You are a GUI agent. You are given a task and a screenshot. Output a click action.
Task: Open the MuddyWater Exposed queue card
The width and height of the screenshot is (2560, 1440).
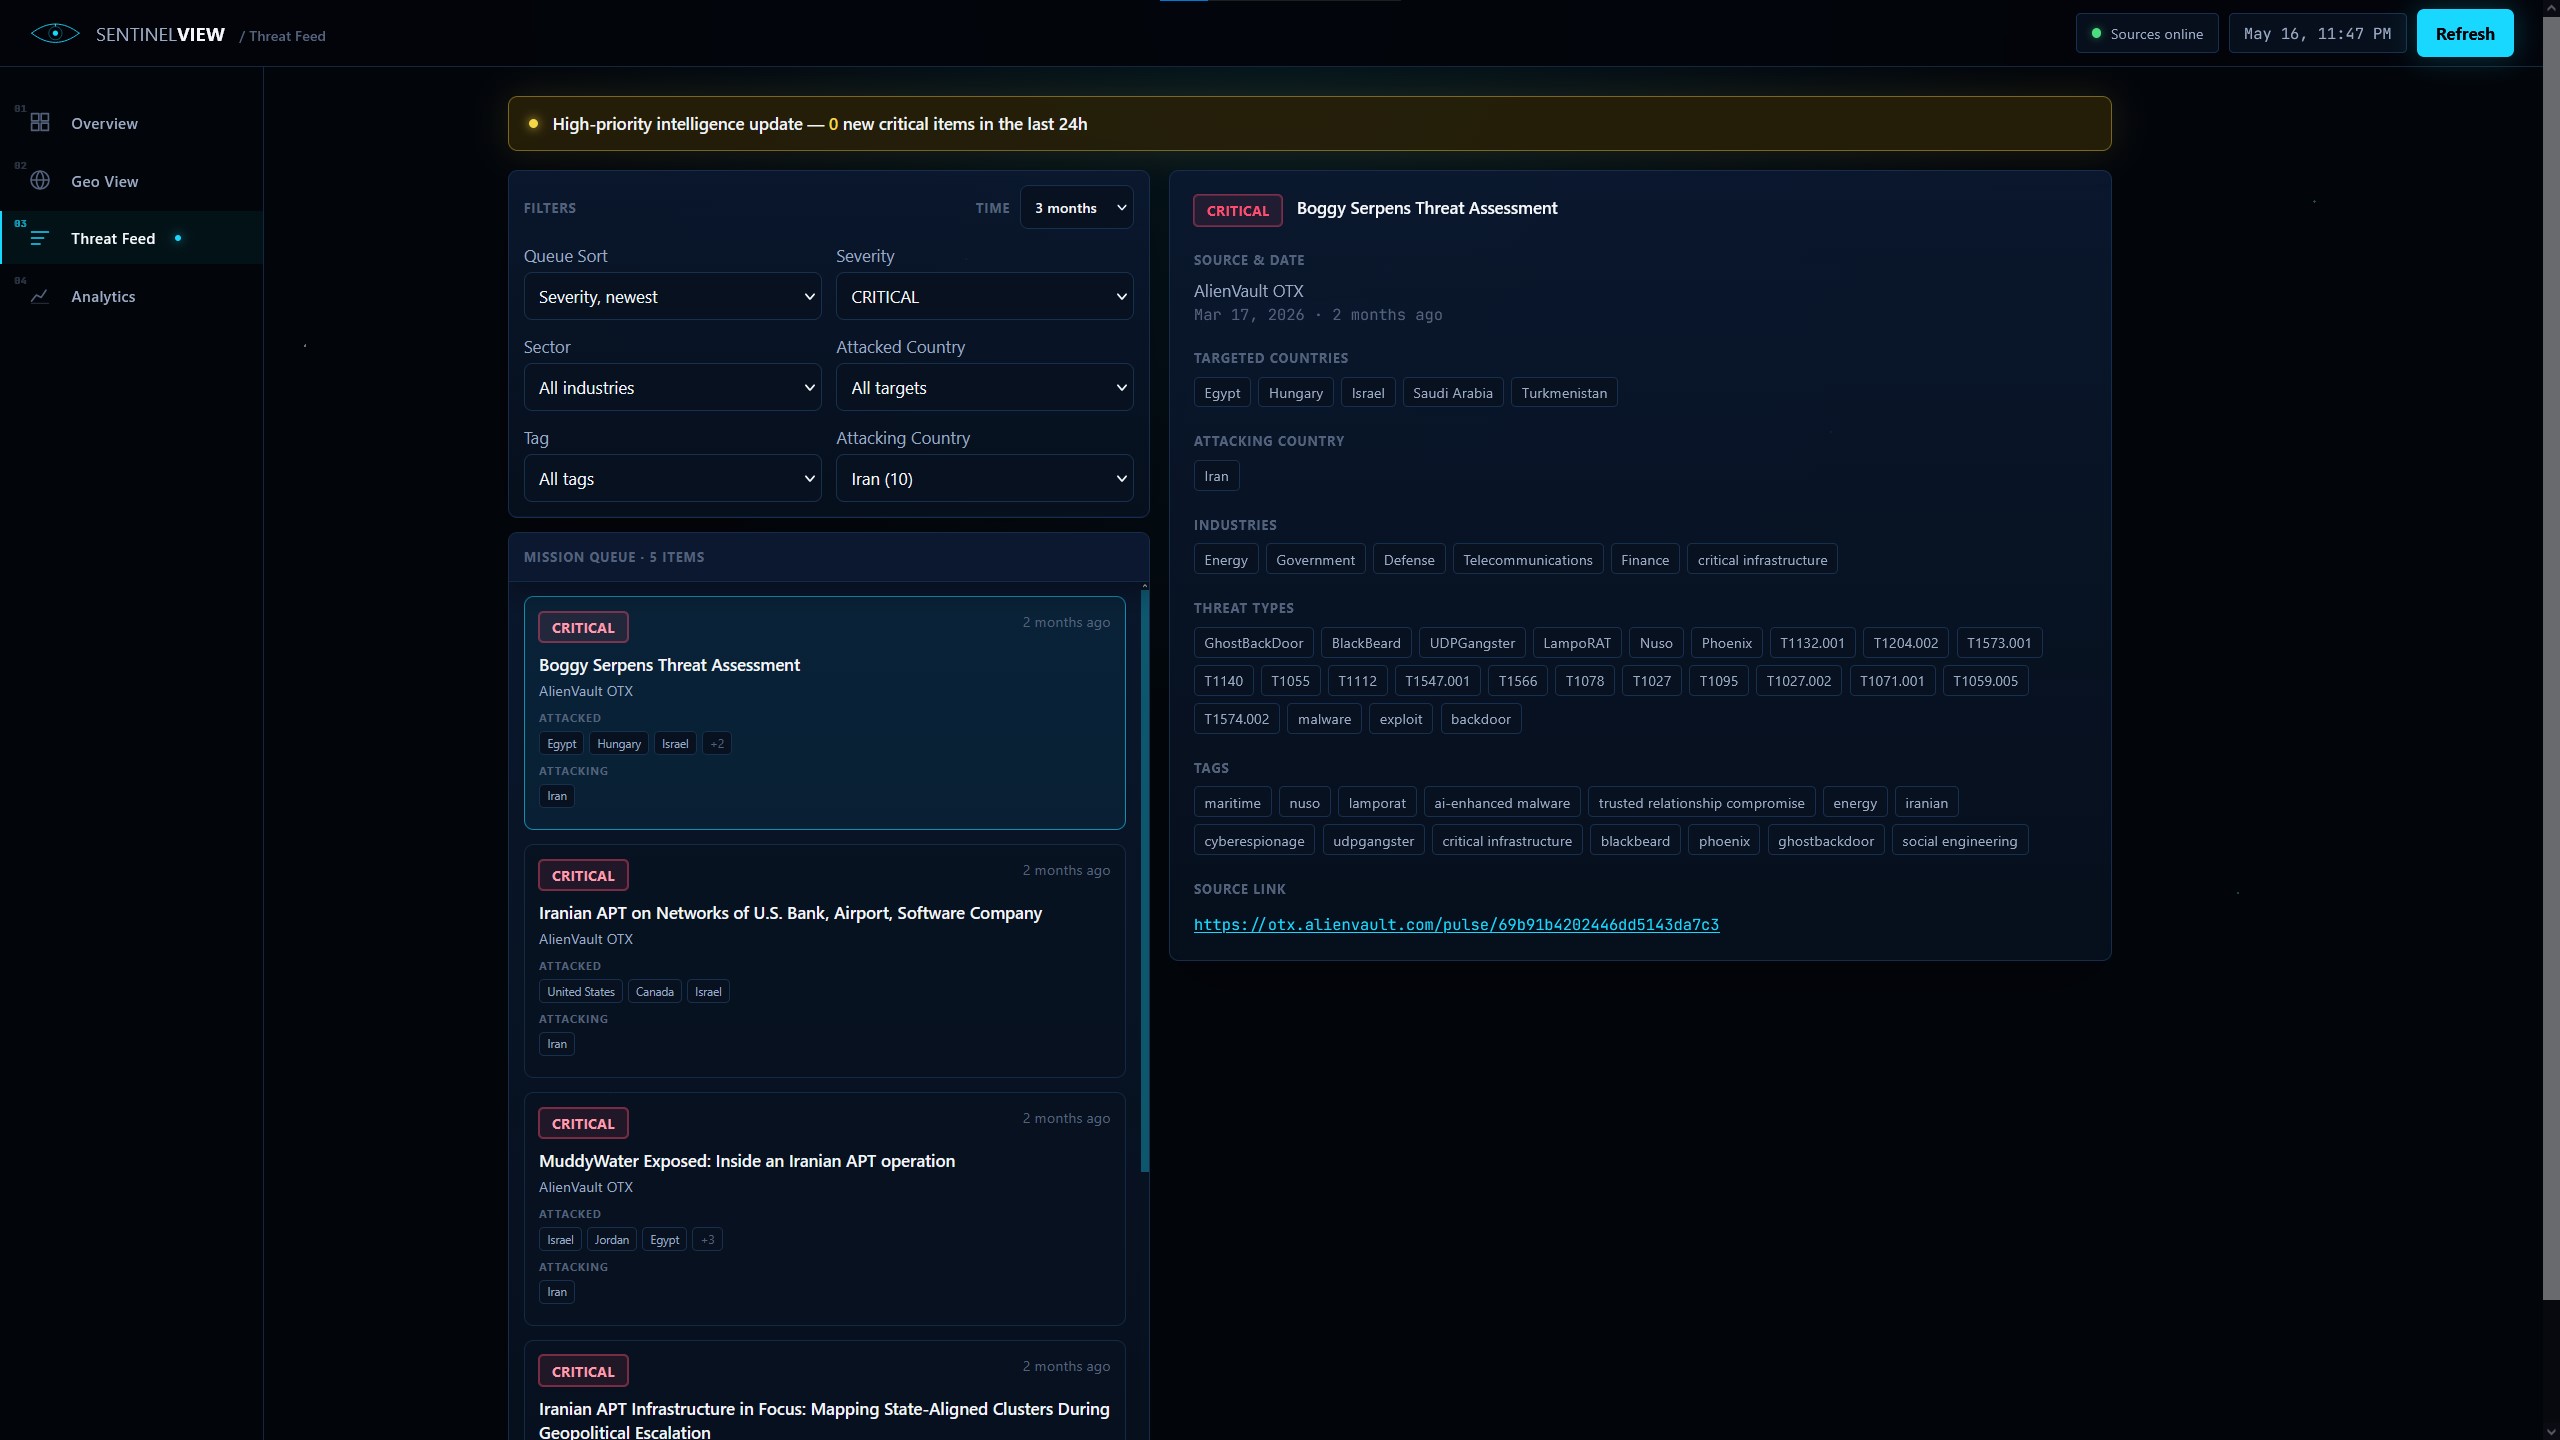pyautogui.click(x=824, y=1209)
